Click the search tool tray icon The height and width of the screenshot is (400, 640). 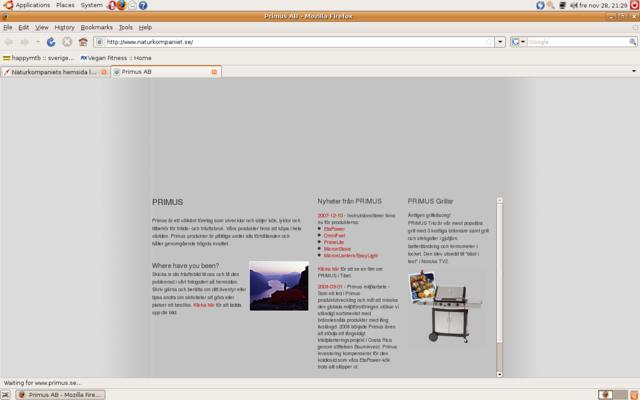(551, 5)
